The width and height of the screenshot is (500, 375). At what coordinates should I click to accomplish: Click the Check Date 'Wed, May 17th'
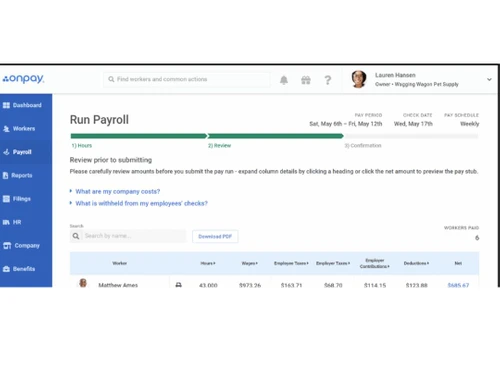click(413, 124)
